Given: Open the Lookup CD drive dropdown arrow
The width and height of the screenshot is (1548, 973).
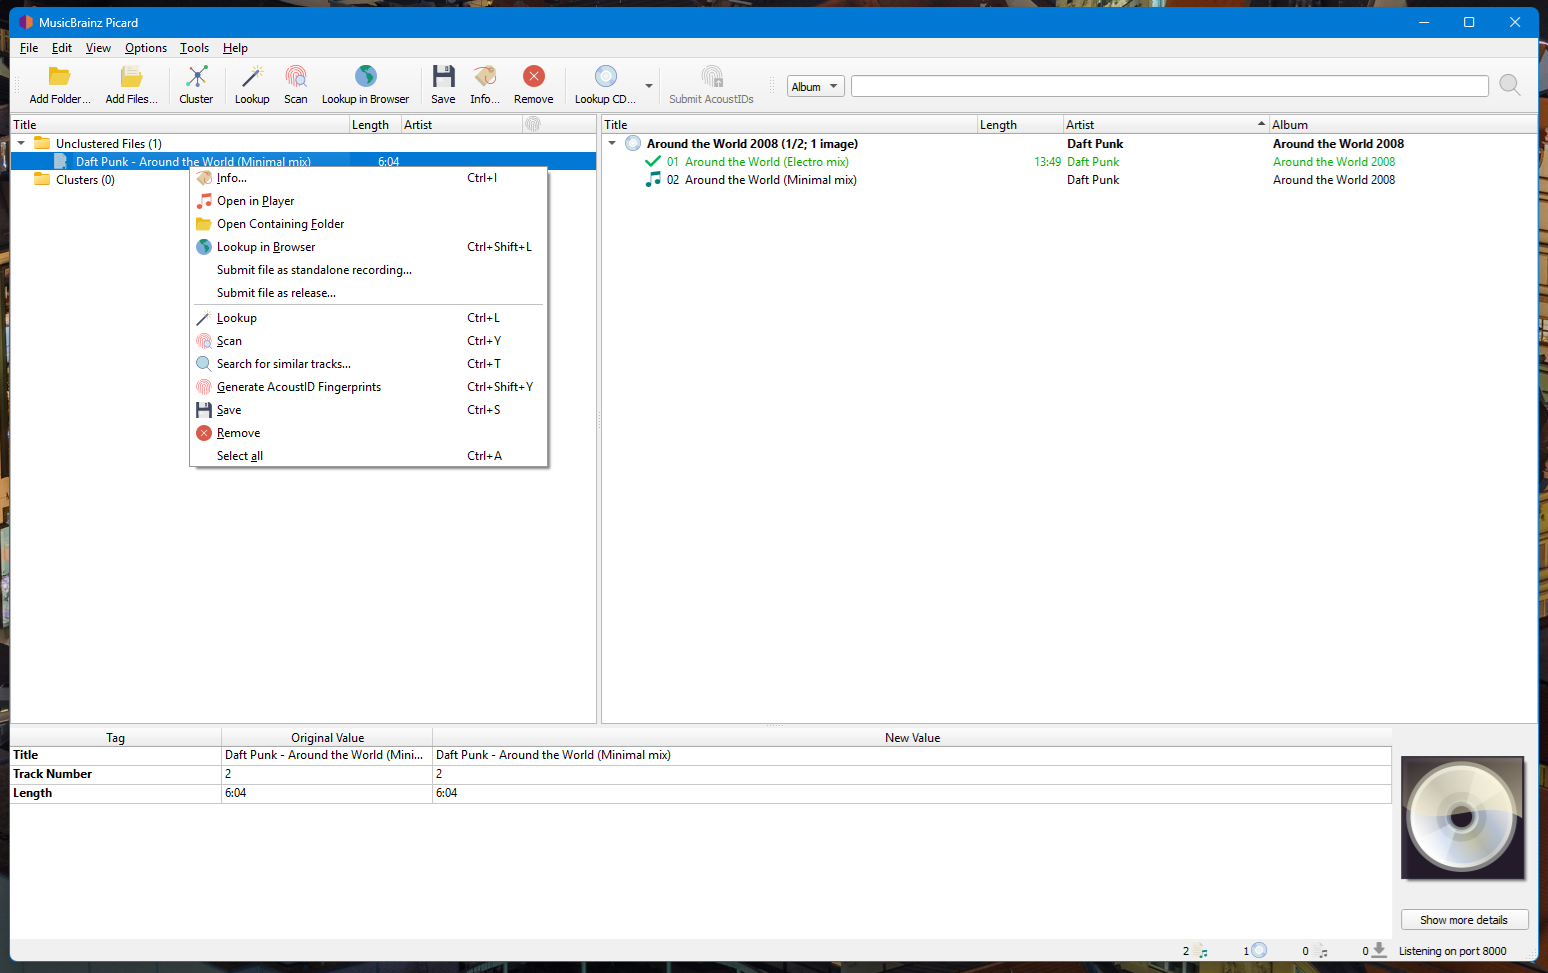Looking at the screenshot, I should pos(649,86).
